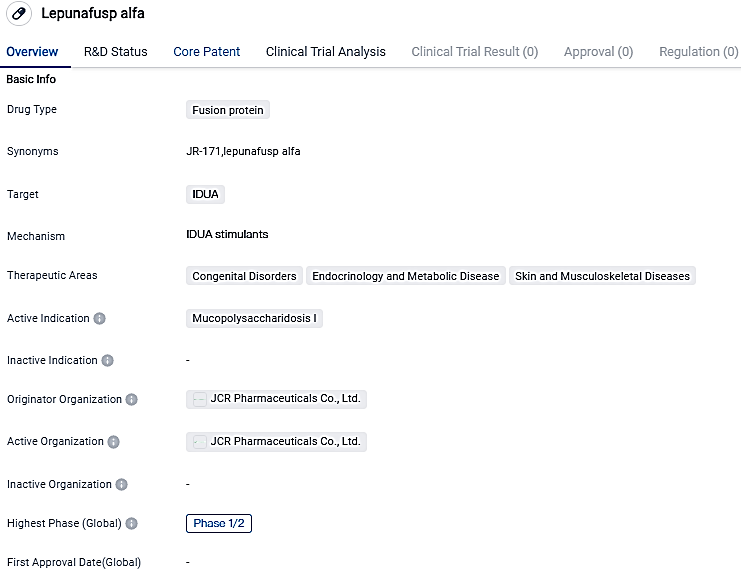The image size is (741, 573).
Task: Click info icon beside Originator Organization
Action: coord(132,400)
